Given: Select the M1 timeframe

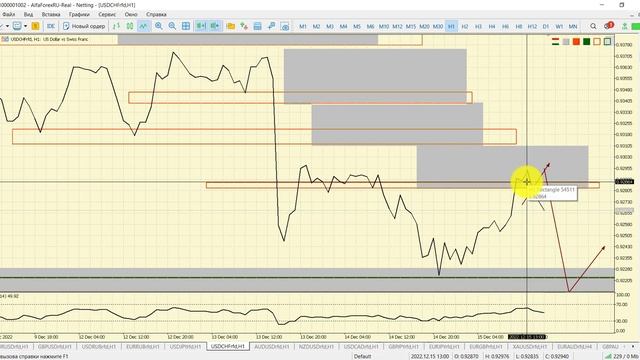Looking at the screenshot, I should click(303, 26).
